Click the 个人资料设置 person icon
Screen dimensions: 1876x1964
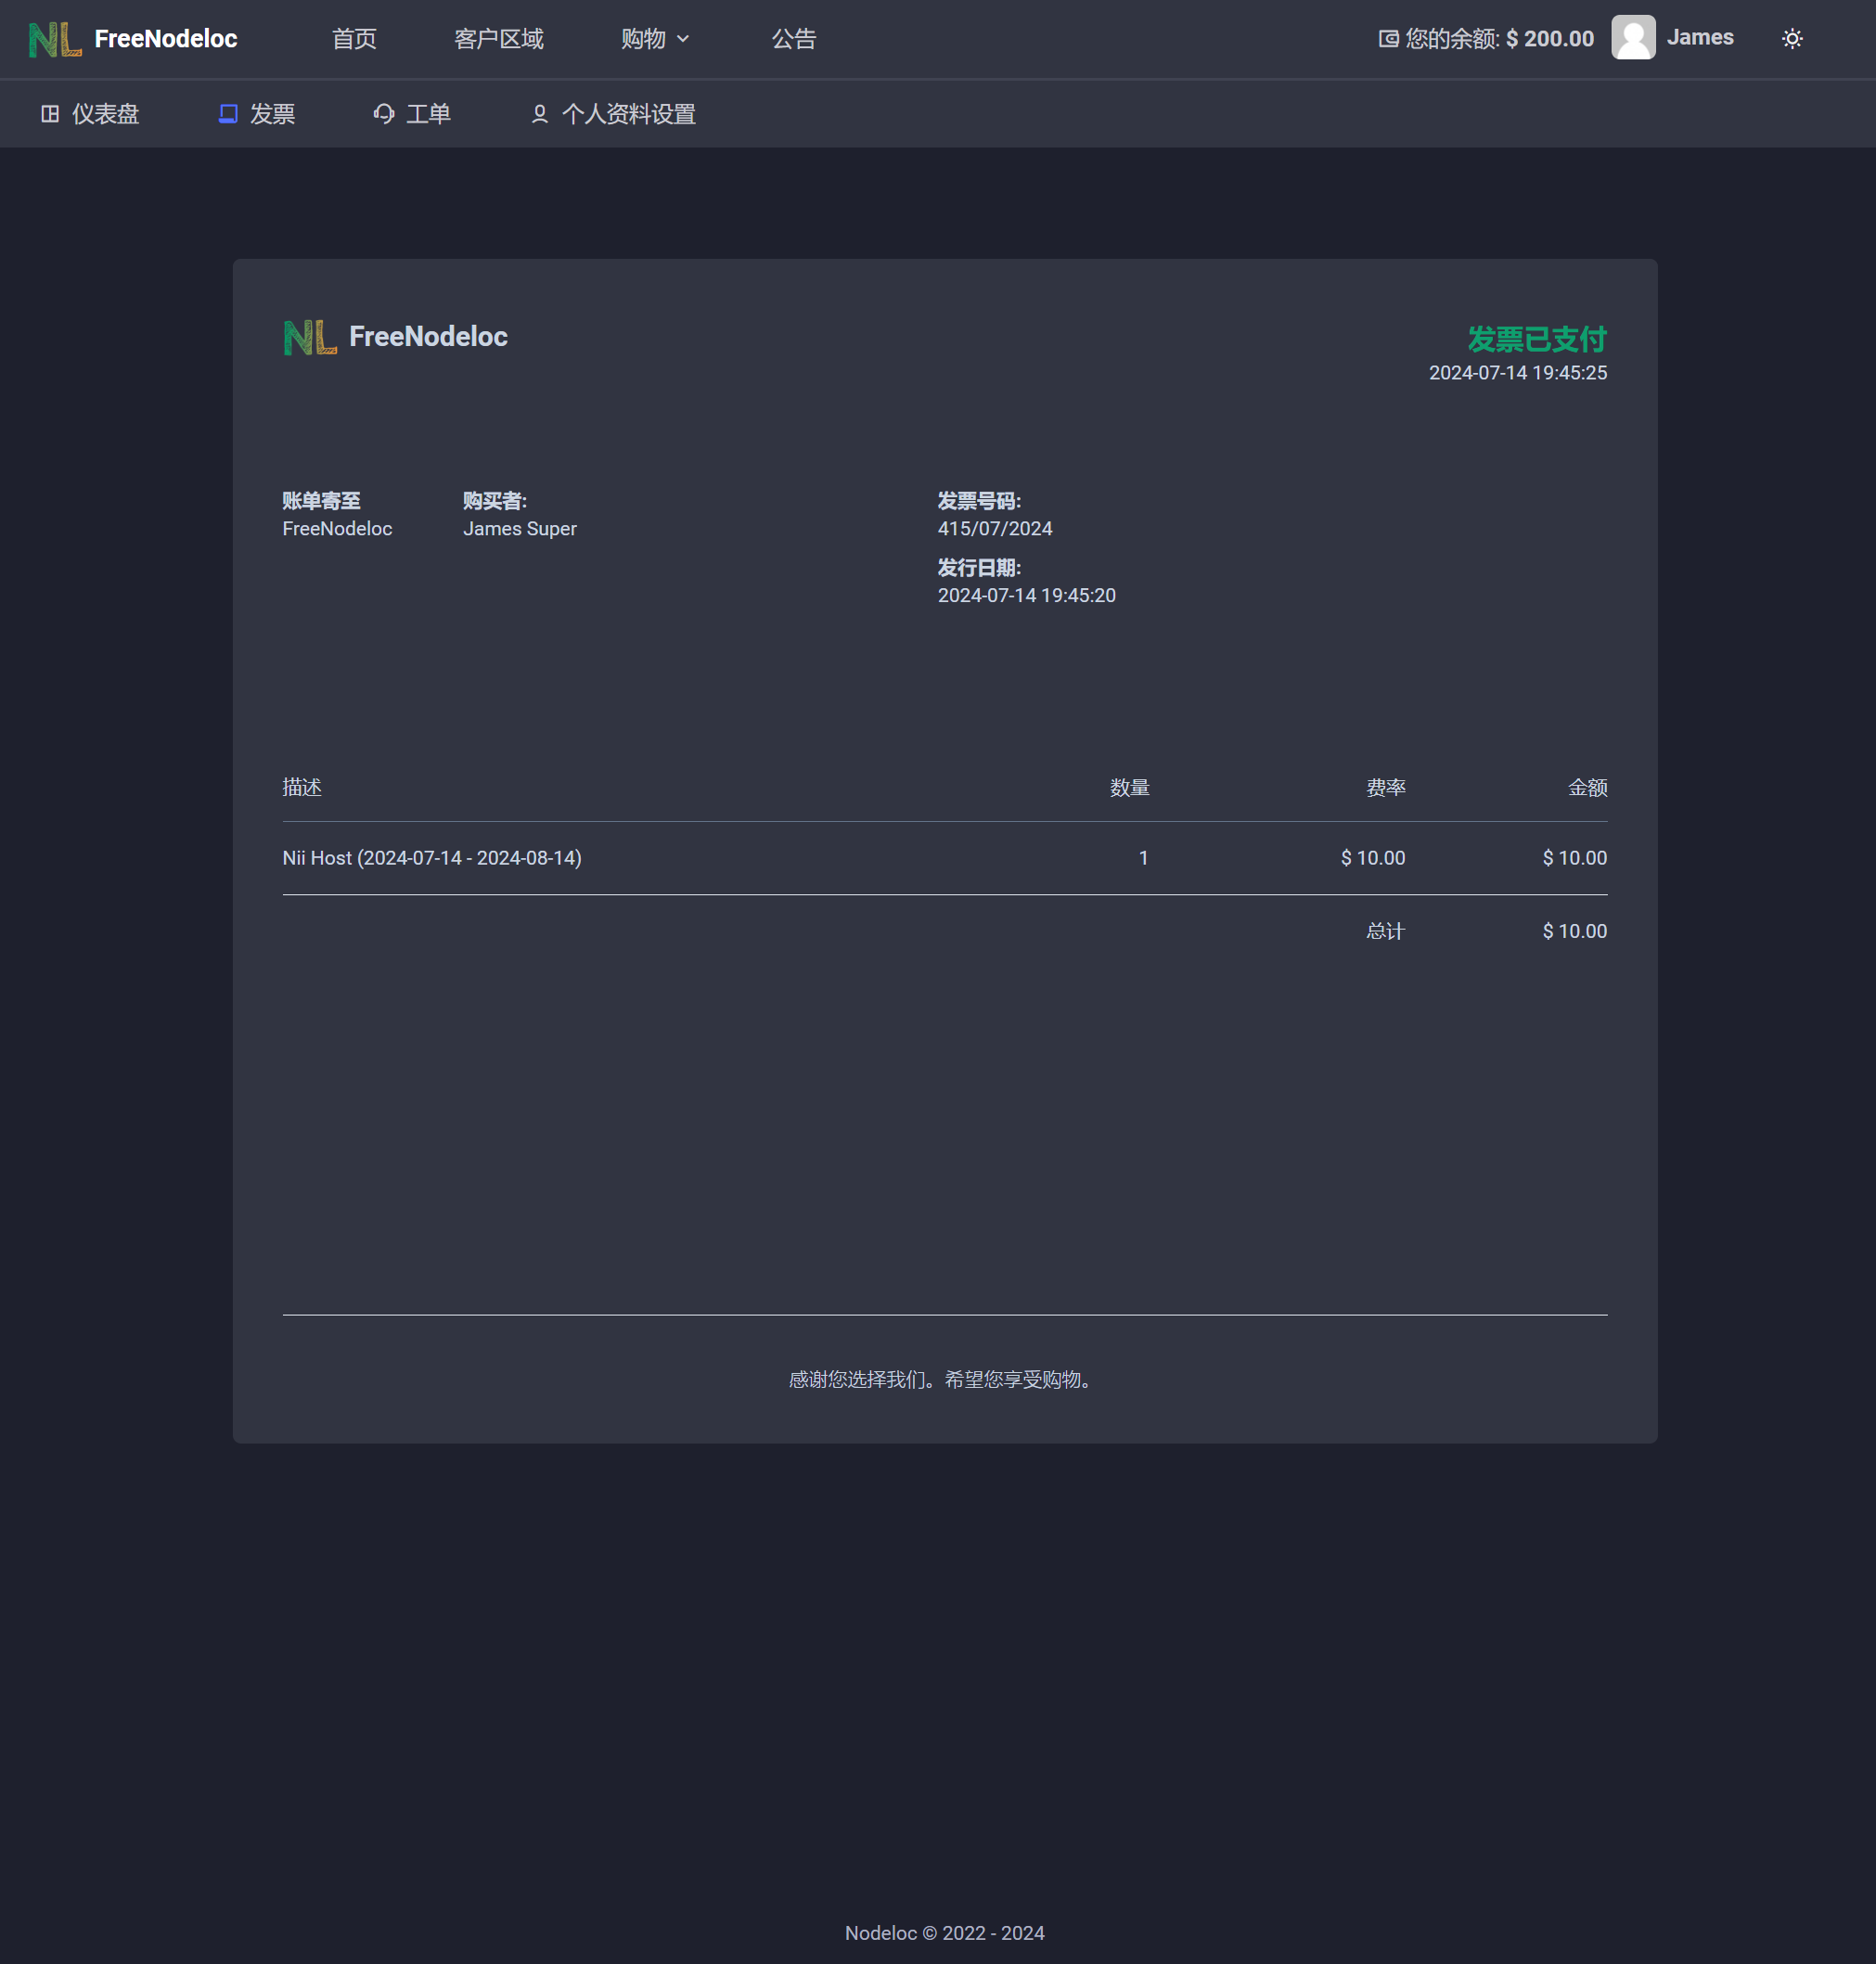pyautogui.click(x=539, y=114)
